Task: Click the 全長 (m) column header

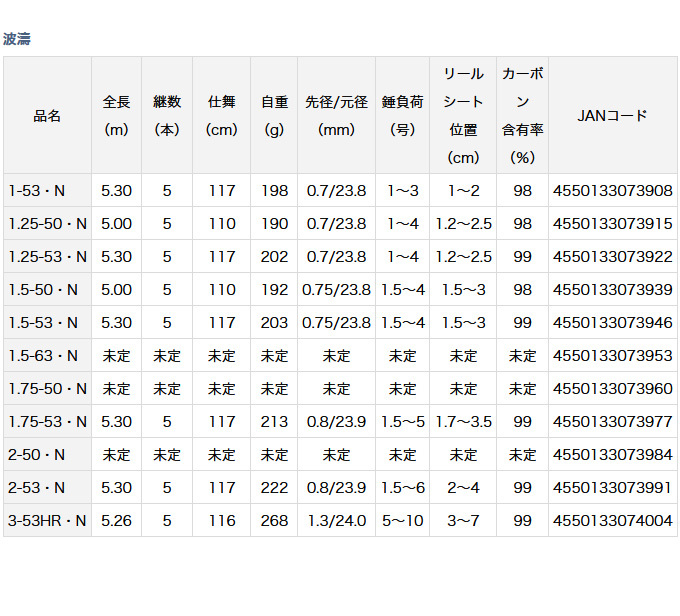Action: pyautogui.click(x=116, y=115)
